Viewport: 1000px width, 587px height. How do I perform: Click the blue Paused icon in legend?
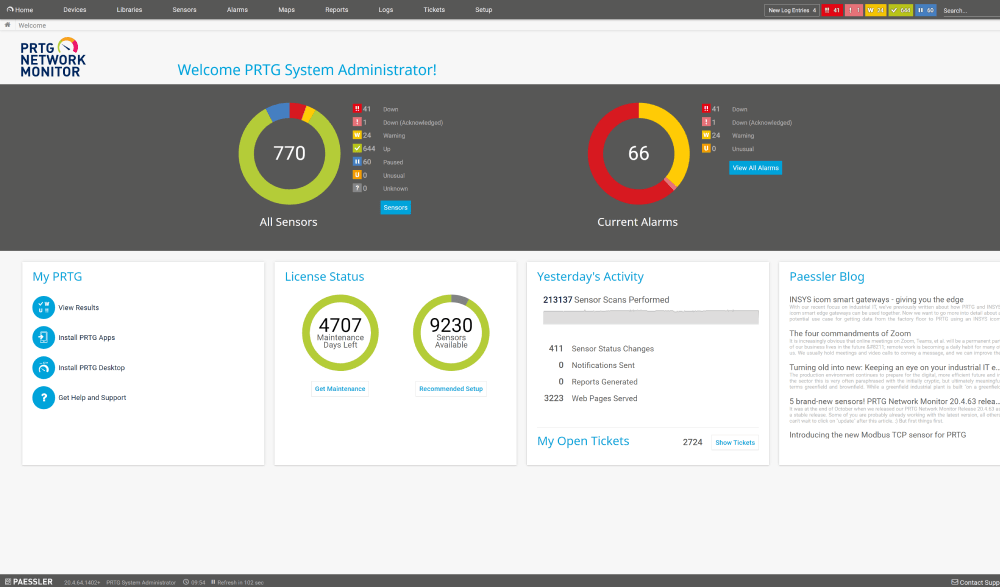[x=357, y=162]
